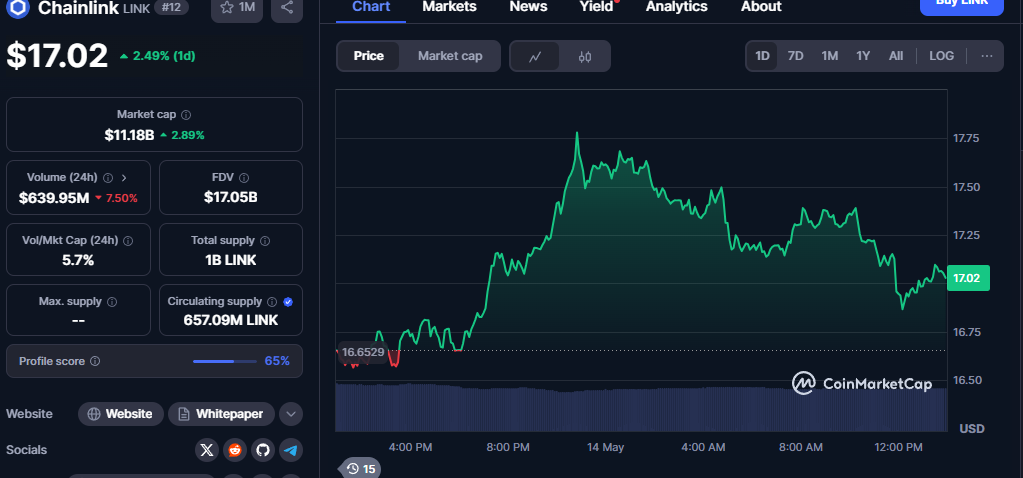Set chart range to 1Y
This screenshot has width=1023, height=478.
(863, 56)
